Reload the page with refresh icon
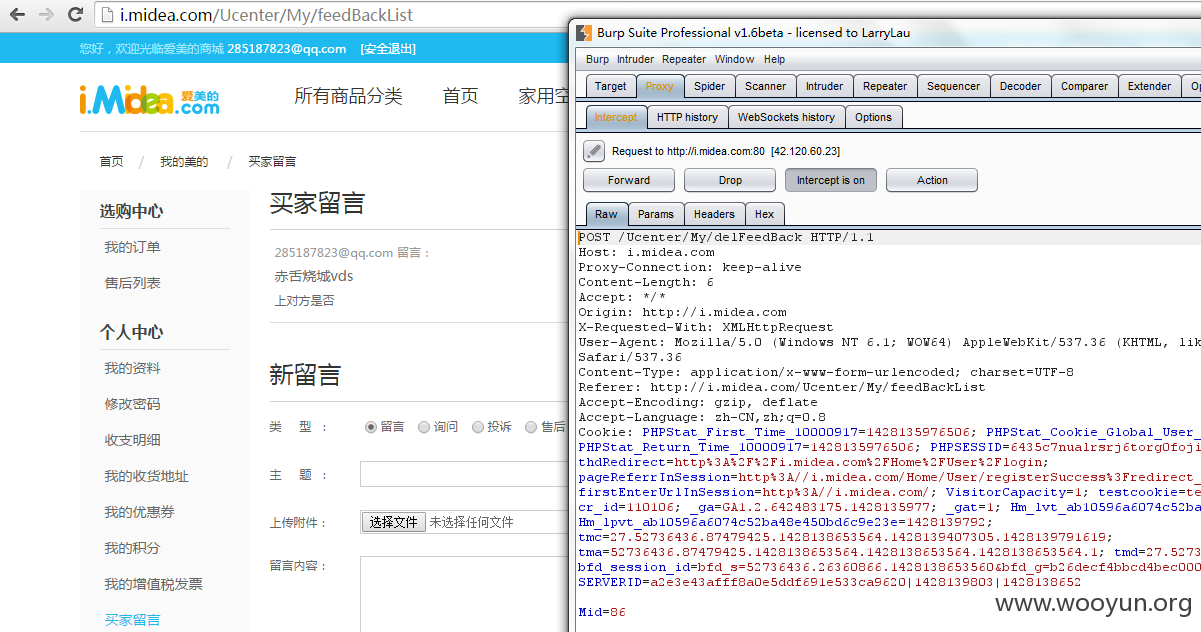This screenshot has width=1201, height=632. pyautogui.click(x=75, y=15)
